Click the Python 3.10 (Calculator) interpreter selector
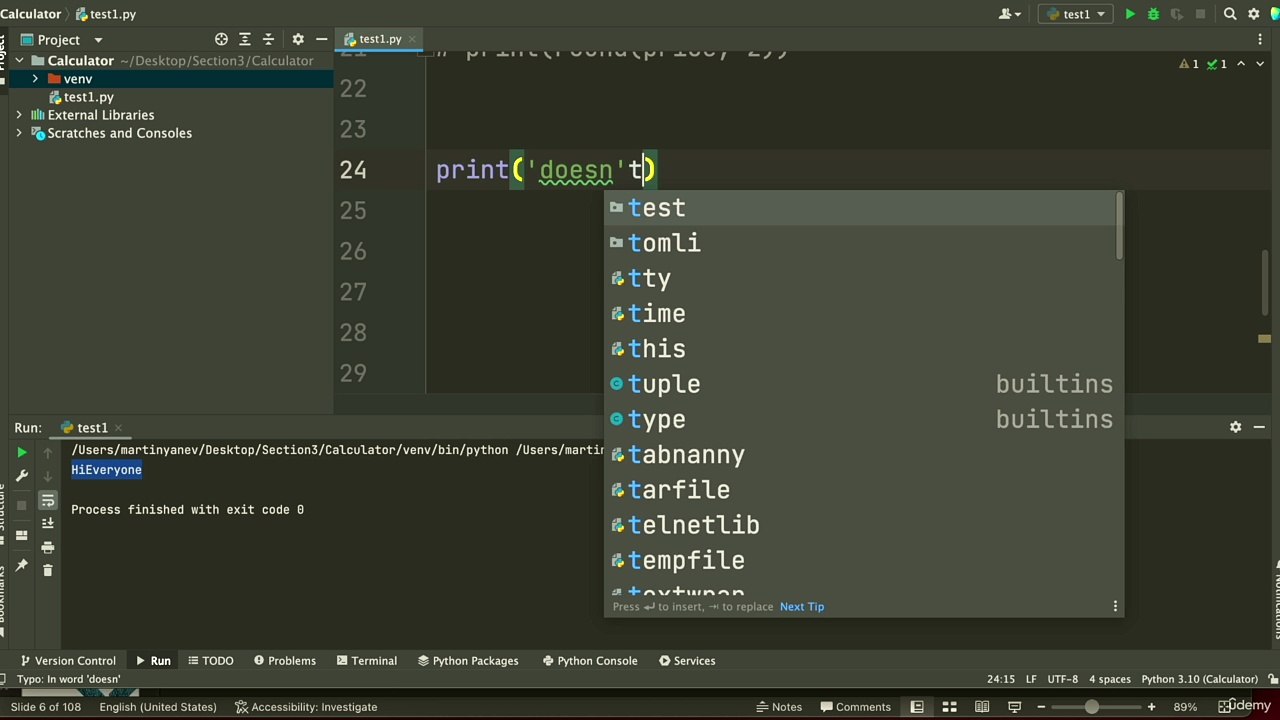 [x=1200, y=679]
